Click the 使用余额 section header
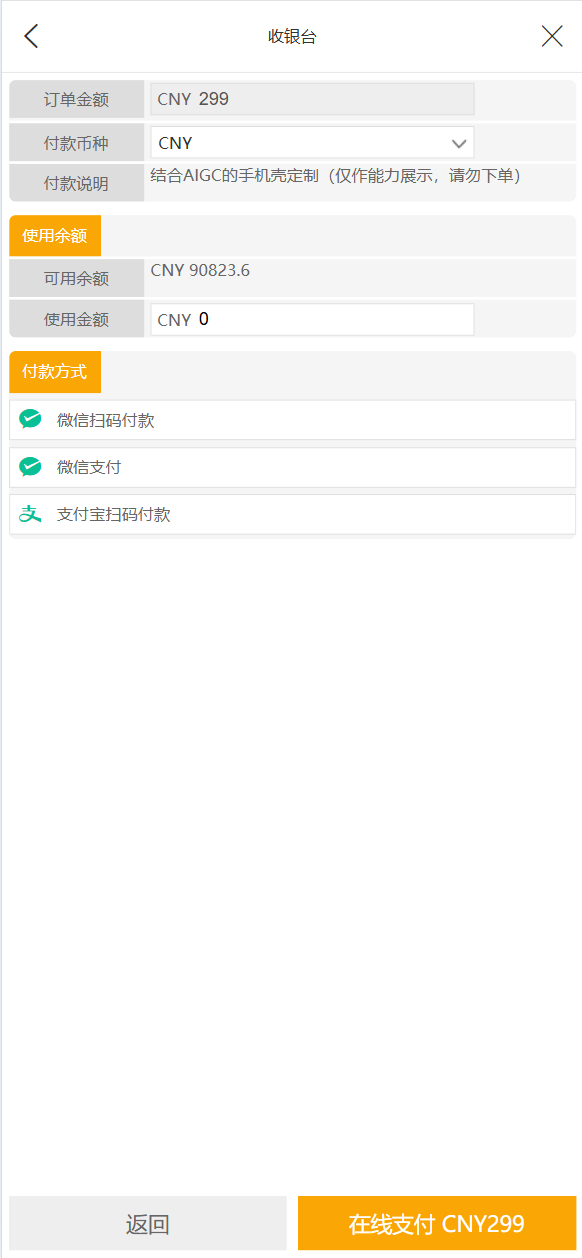The image size is (582, 1258). click(55, 236)
